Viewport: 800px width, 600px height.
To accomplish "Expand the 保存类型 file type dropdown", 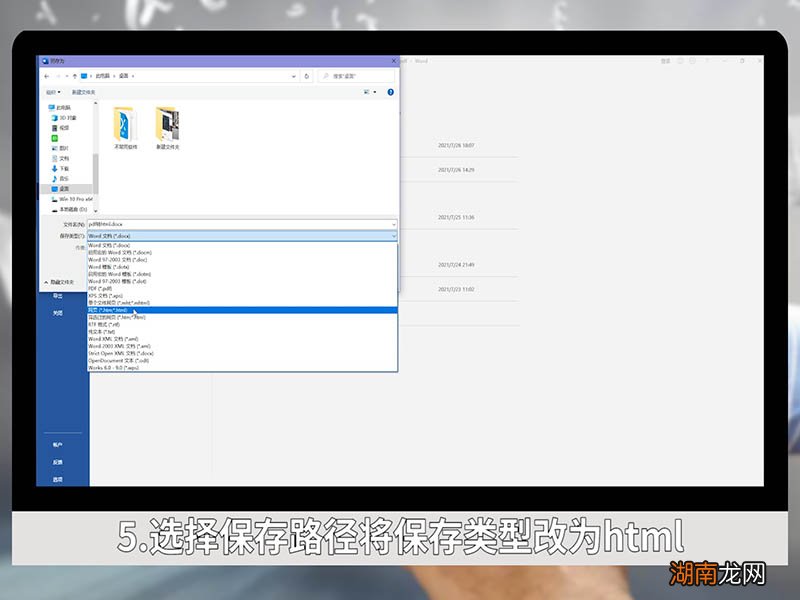I will click(393, 235).
